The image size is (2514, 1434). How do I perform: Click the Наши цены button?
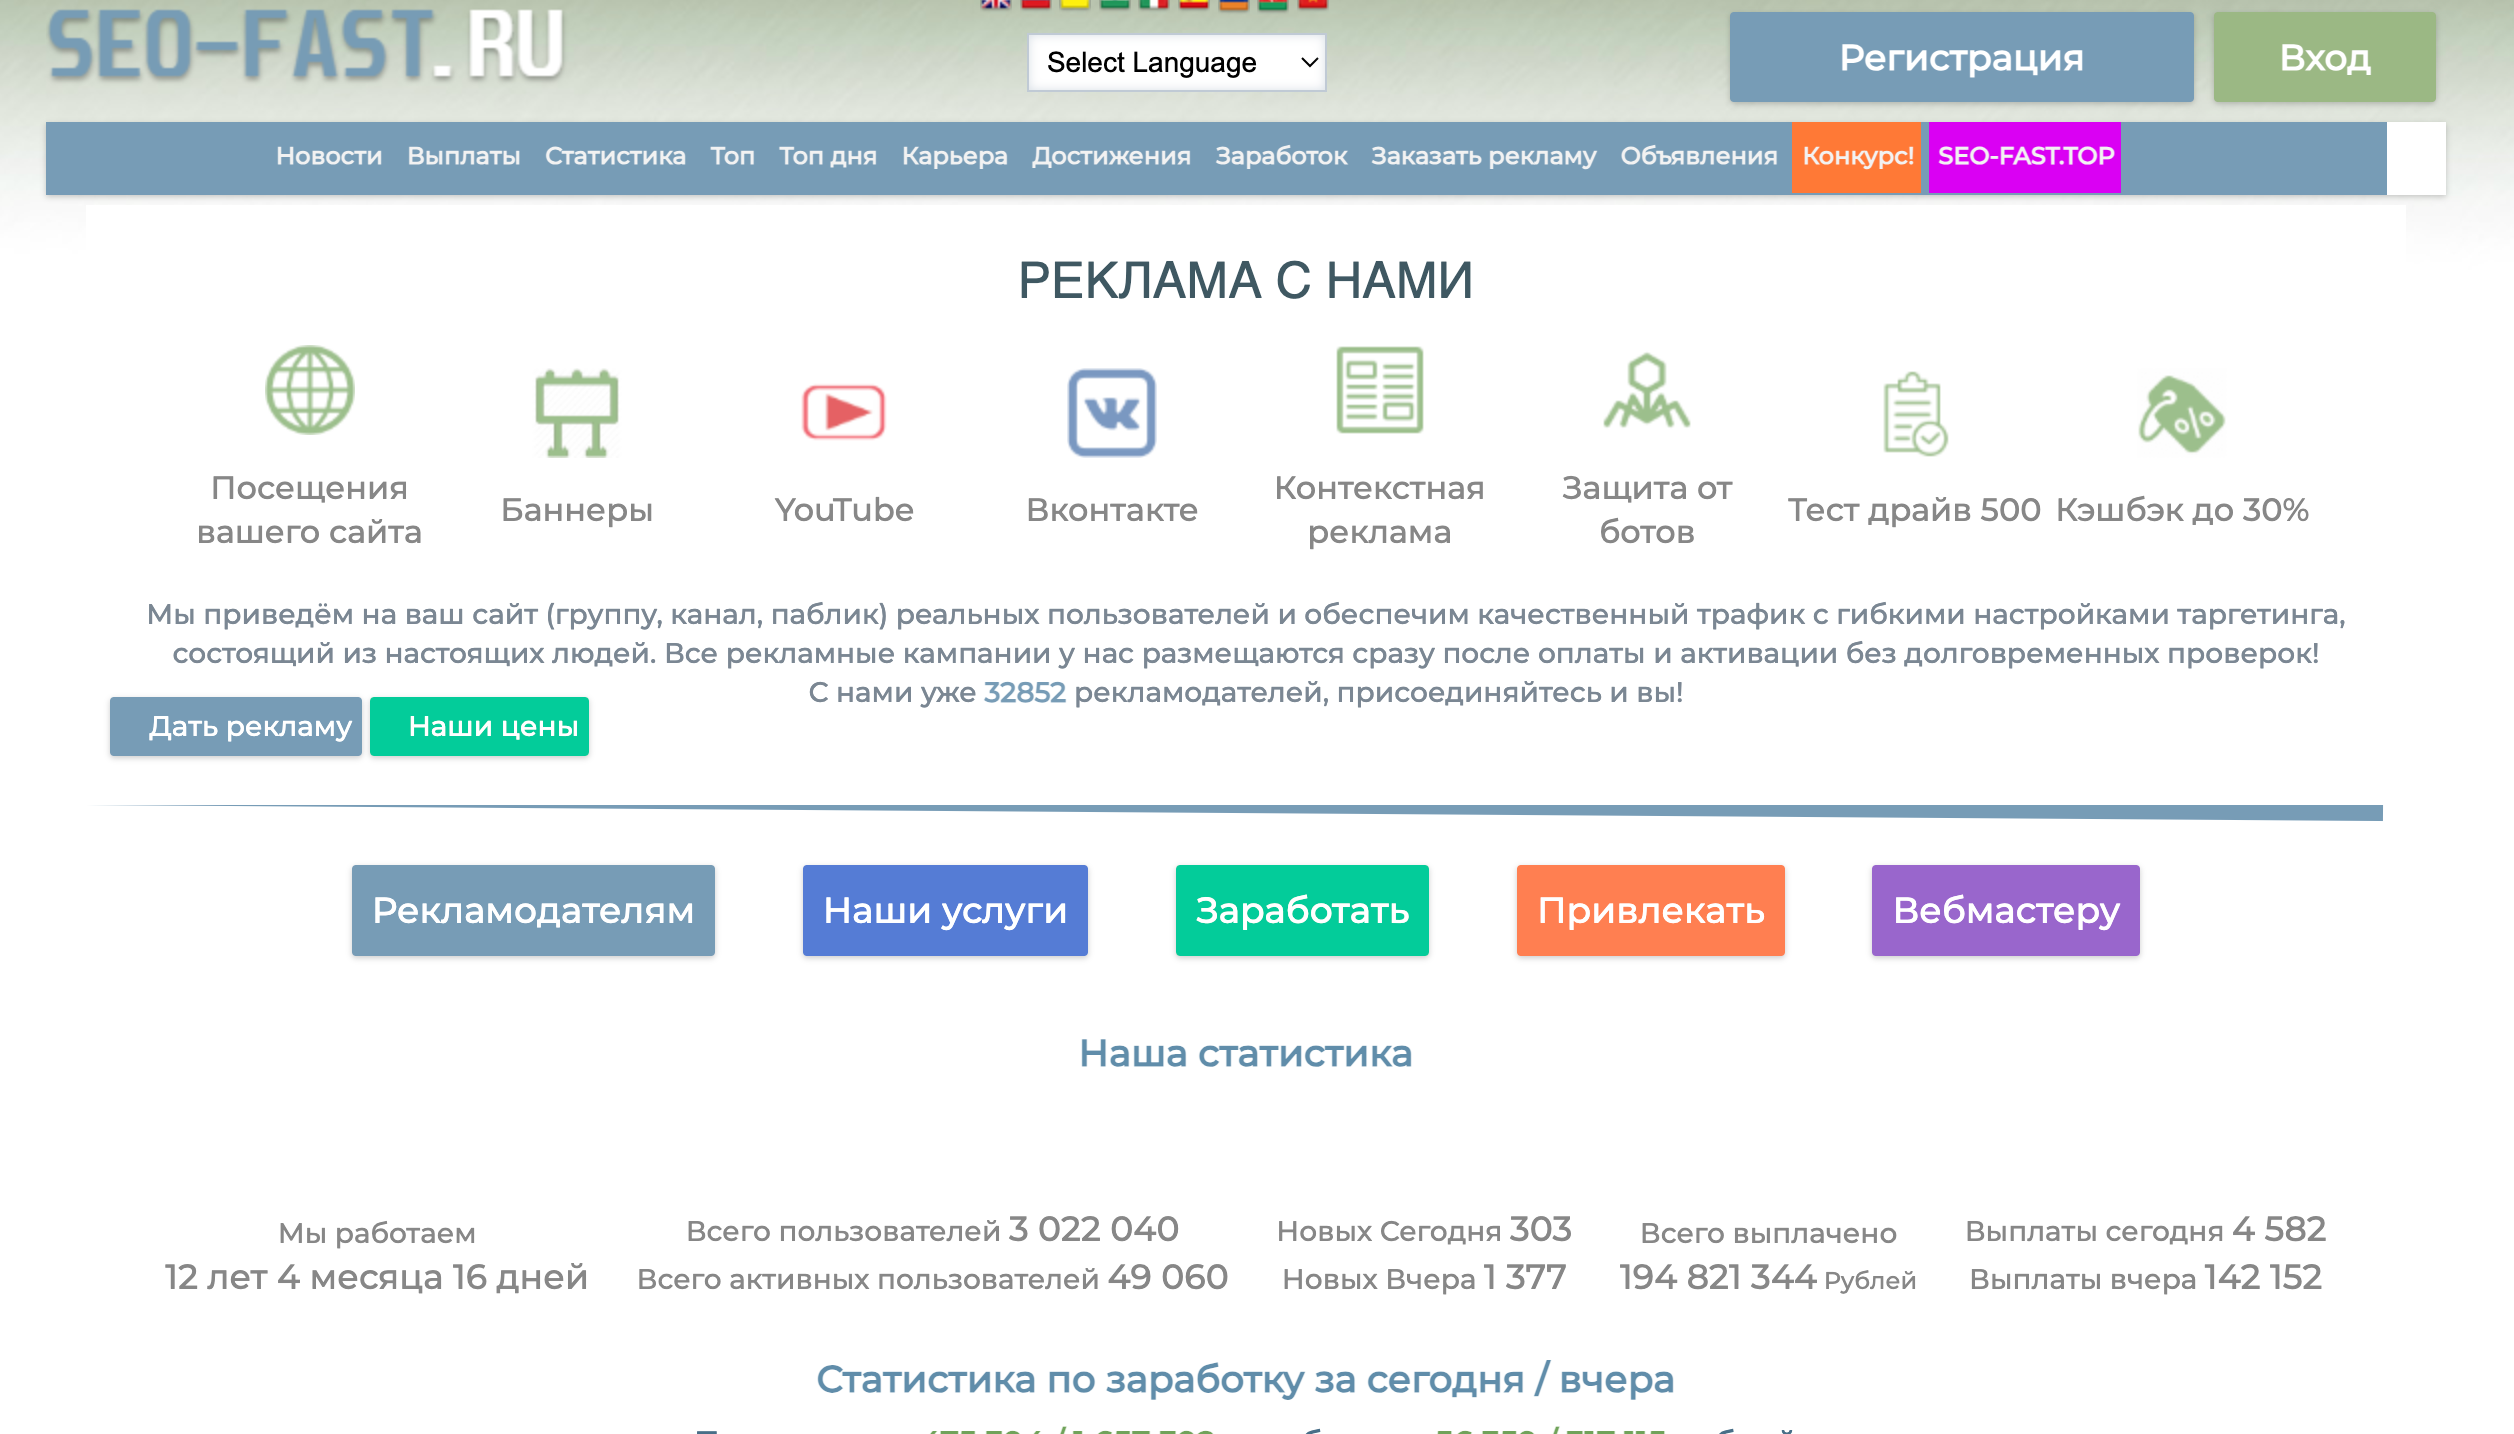pos(479,726)
